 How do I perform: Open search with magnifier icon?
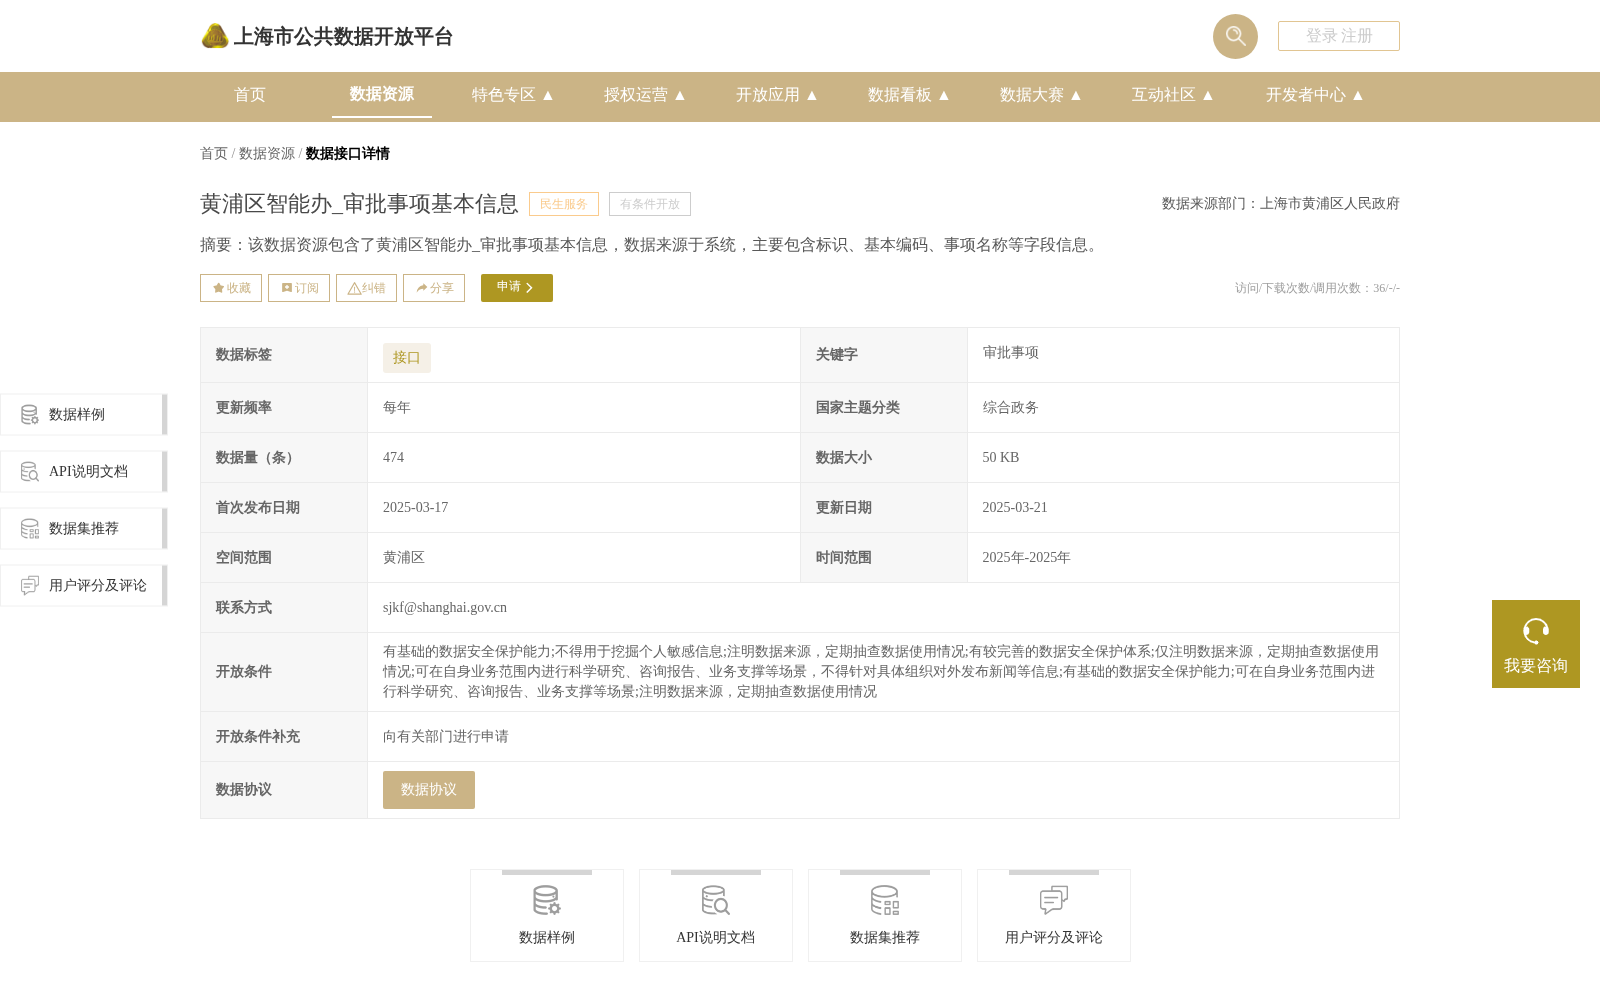point(1235,36)
